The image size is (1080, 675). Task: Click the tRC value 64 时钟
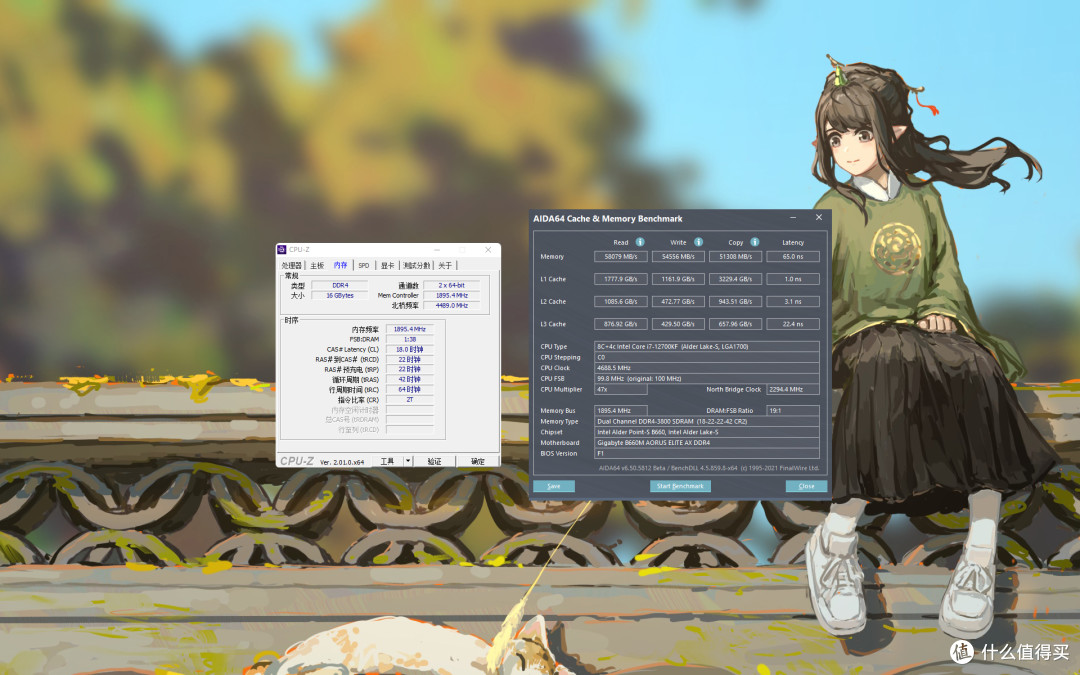[x=410, y=389]
